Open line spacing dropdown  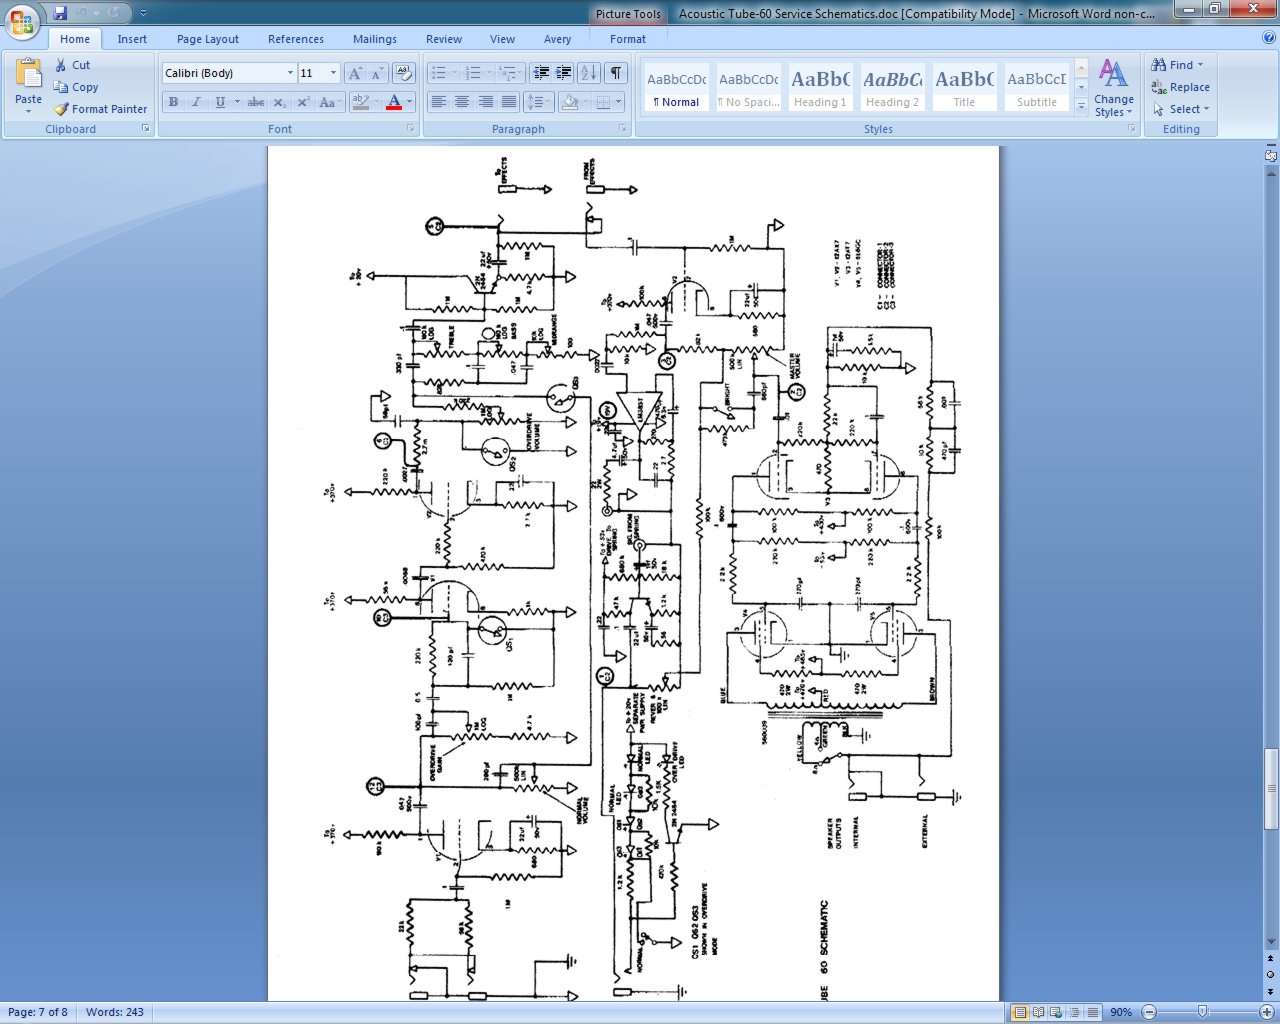540,102
